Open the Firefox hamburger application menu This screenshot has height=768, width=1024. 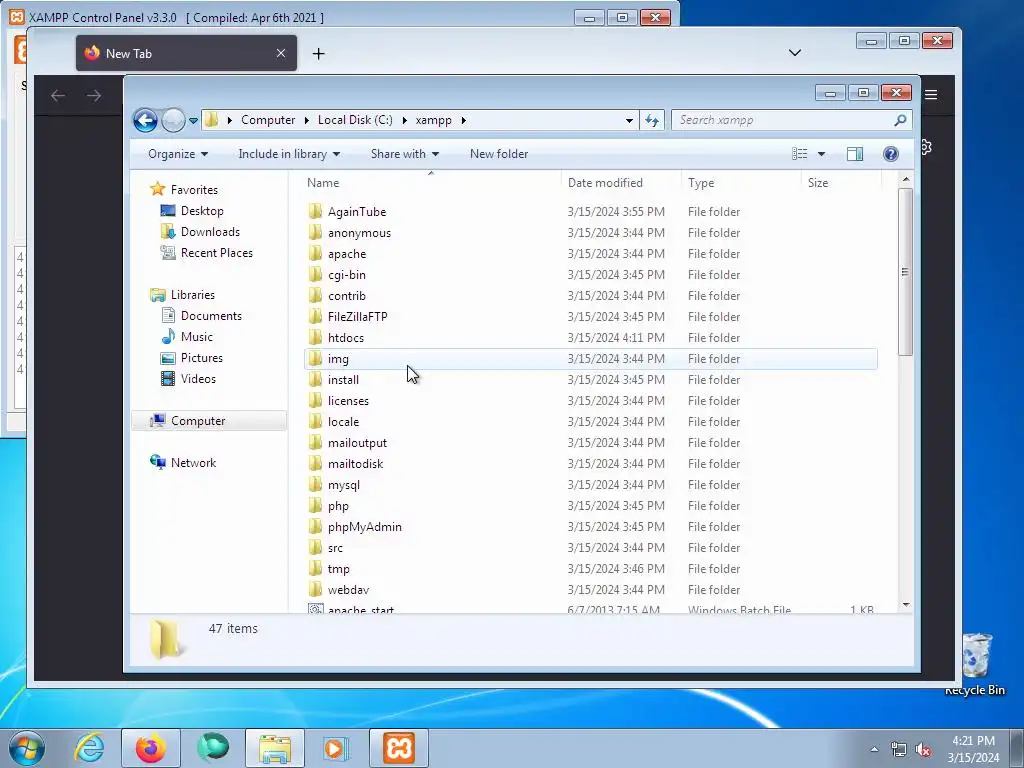[931, 95]
